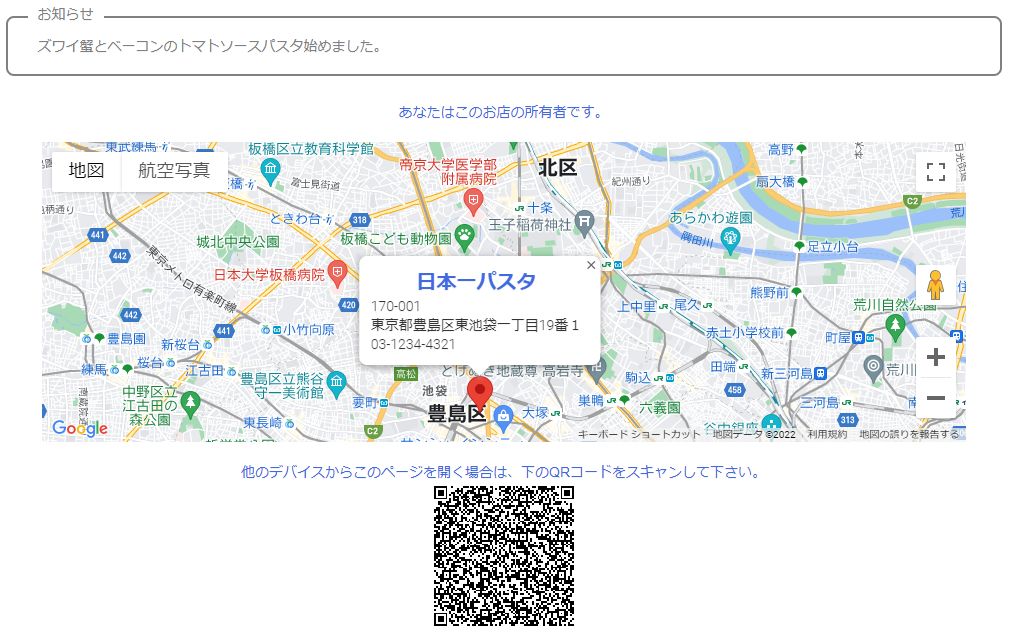Open the 利用規約 link

[x=827, y=434]
